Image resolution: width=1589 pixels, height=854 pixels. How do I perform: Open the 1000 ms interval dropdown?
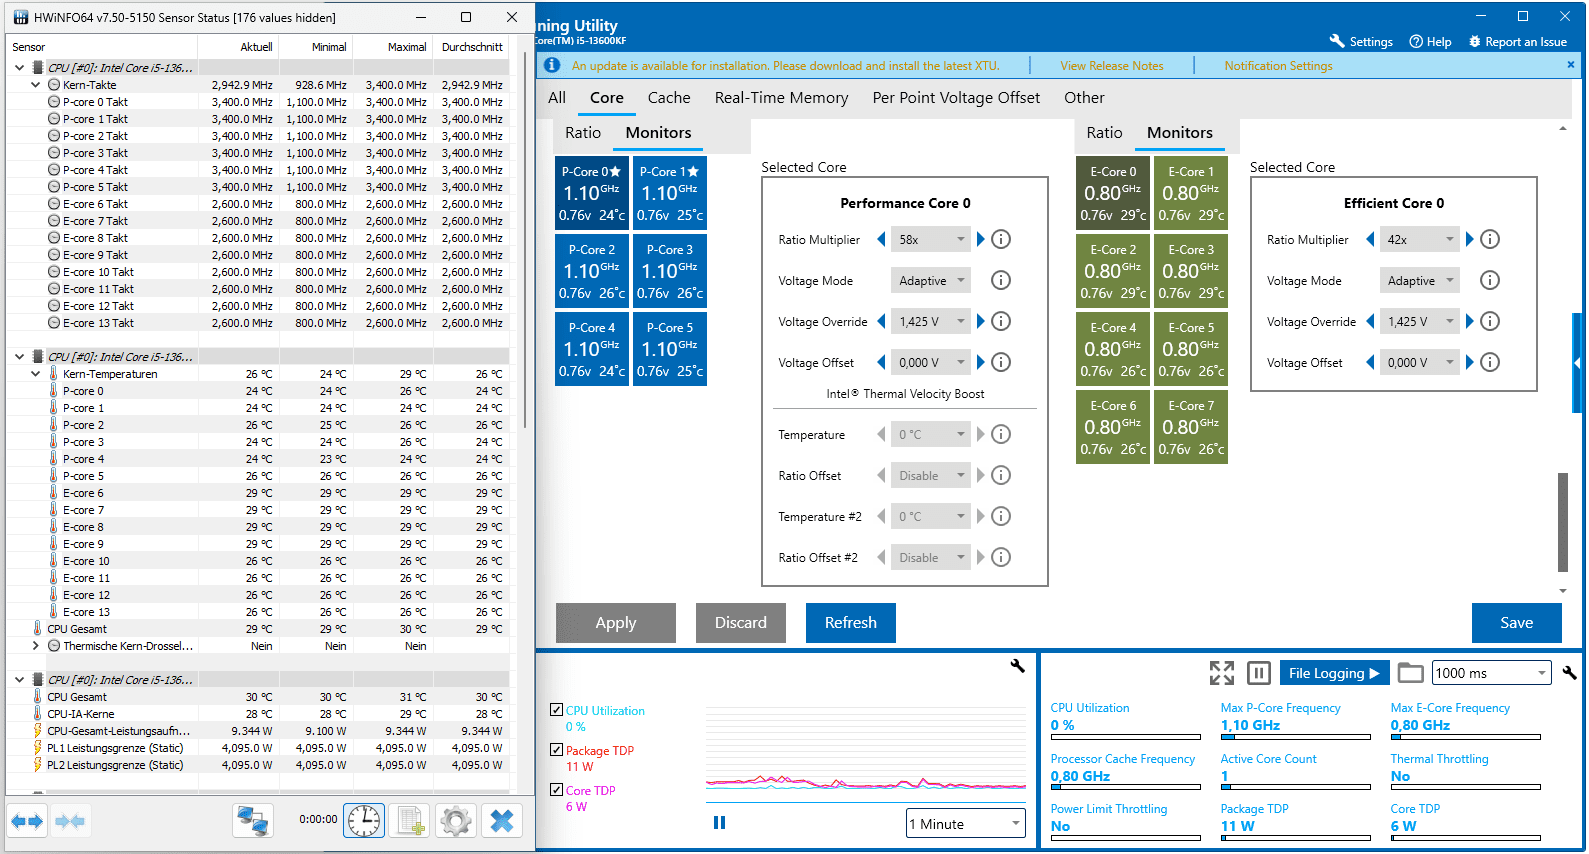(1491, 673)
